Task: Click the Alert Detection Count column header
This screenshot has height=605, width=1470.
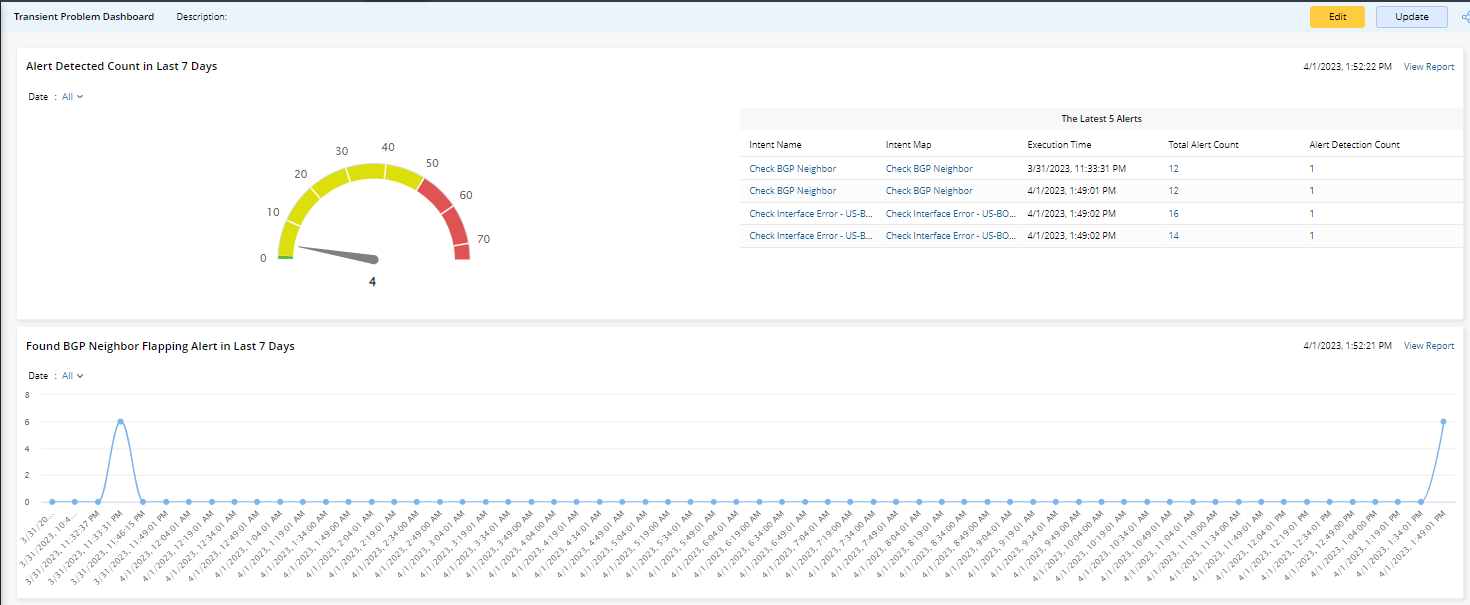Action: 1354,145
